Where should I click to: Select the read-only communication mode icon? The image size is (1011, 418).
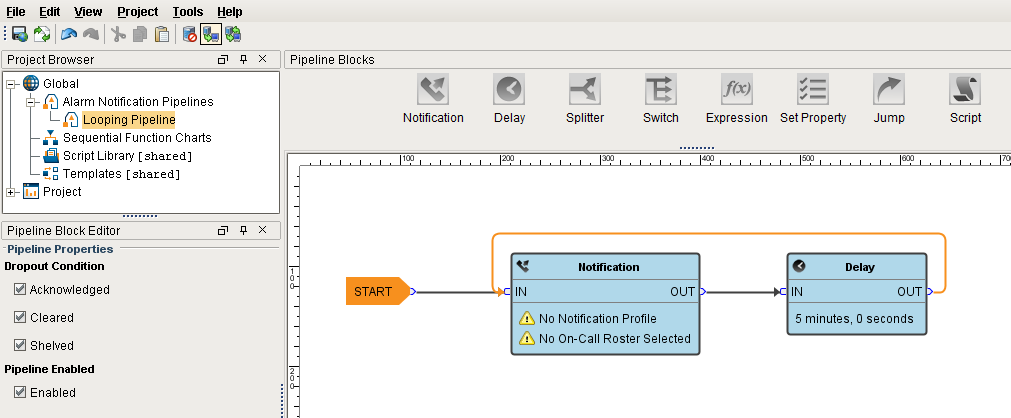(211, 34)
